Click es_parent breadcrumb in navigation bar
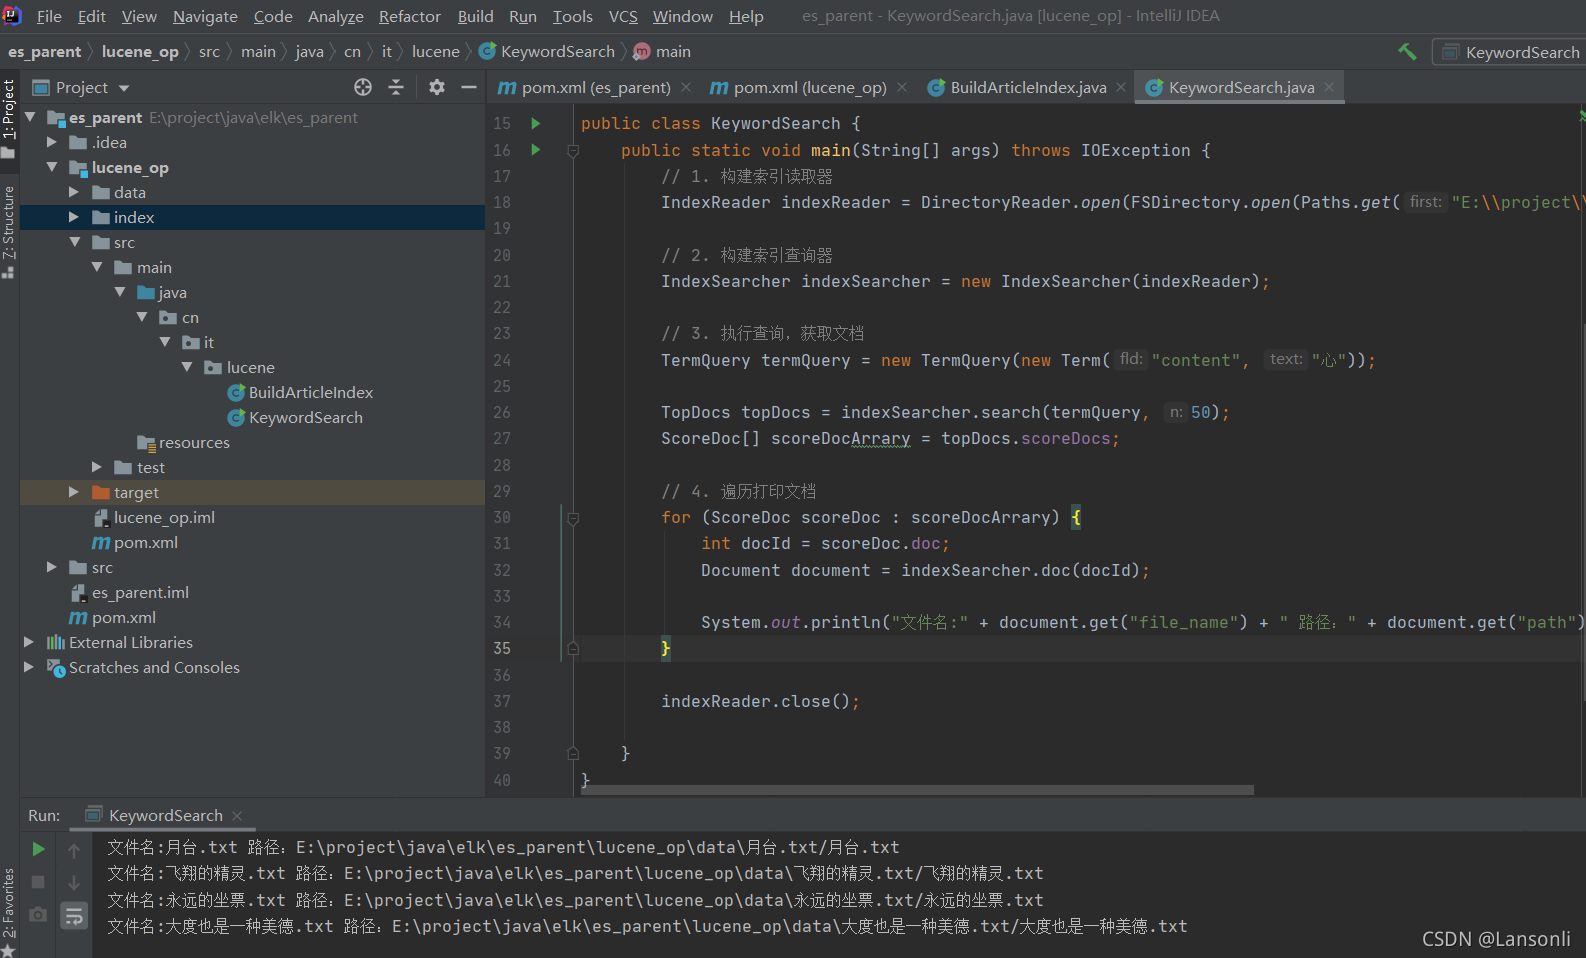This screenshot has height=958, width=1586. (45, 52)
